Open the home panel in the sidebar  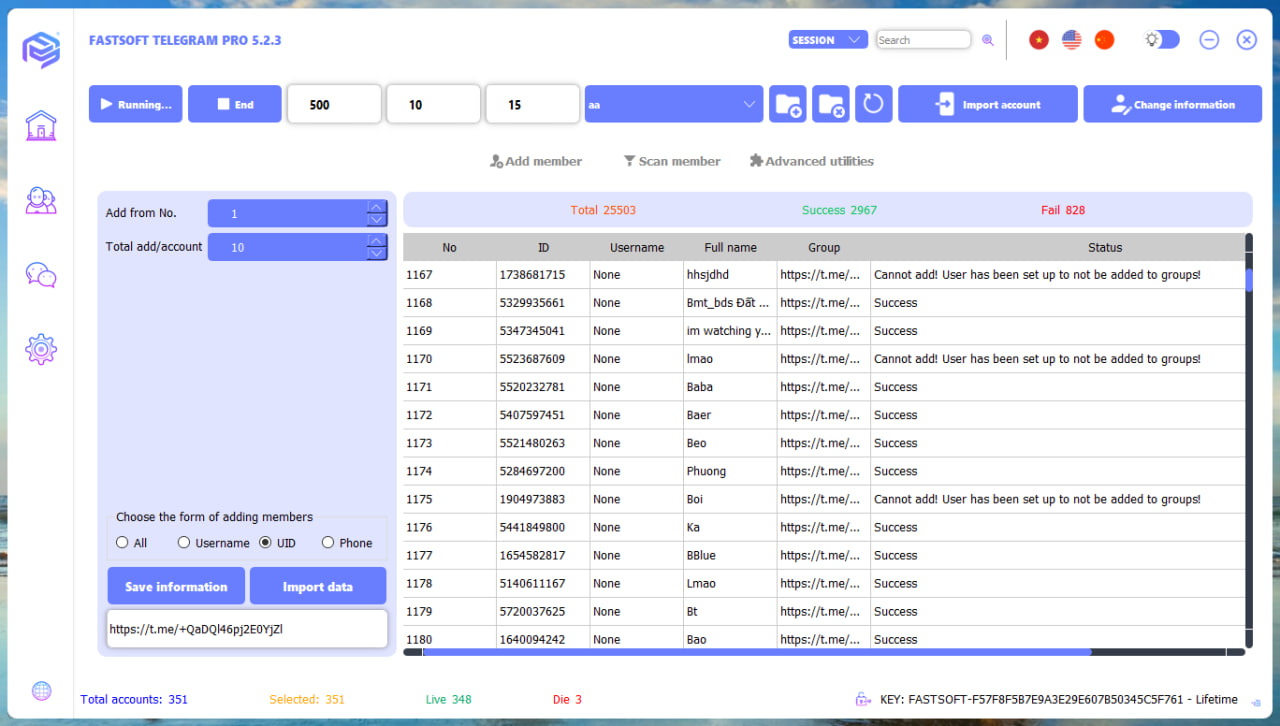(40, 126)
